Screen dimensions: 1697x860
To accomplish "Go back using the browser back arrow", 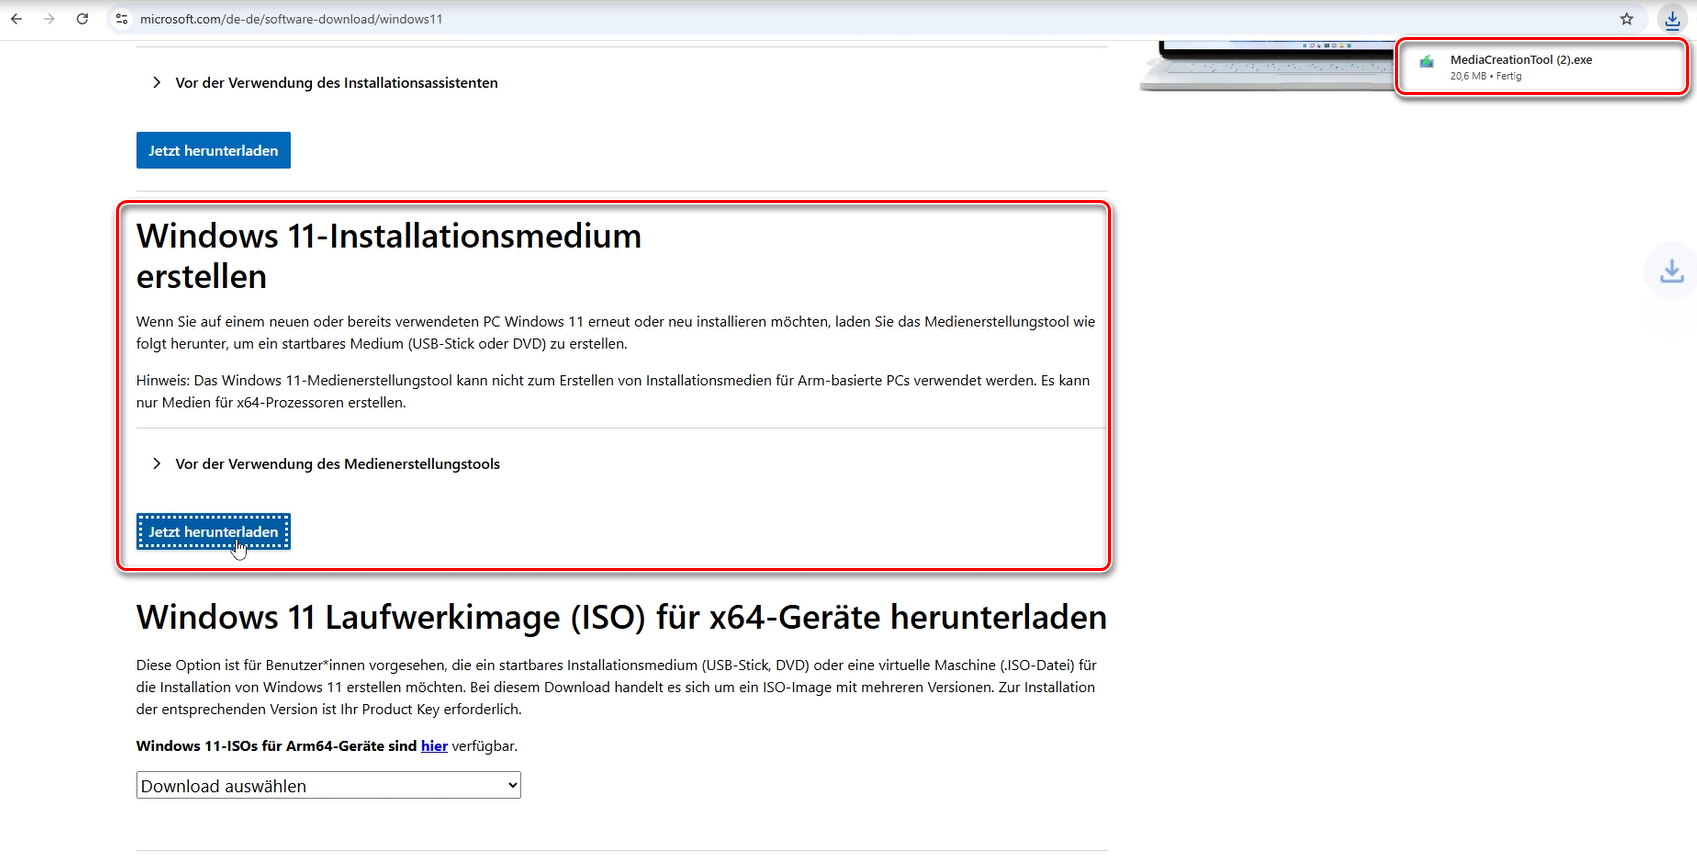I will (16, 19).
